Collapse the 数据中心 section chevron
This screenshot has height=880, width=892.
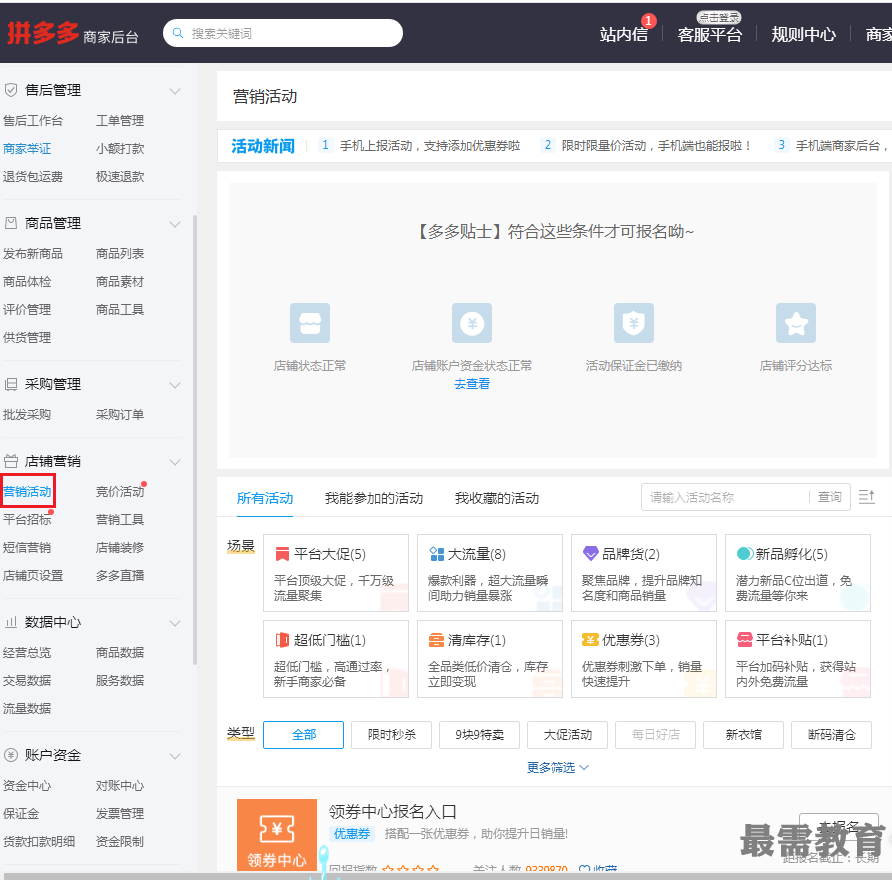(175, 623)
